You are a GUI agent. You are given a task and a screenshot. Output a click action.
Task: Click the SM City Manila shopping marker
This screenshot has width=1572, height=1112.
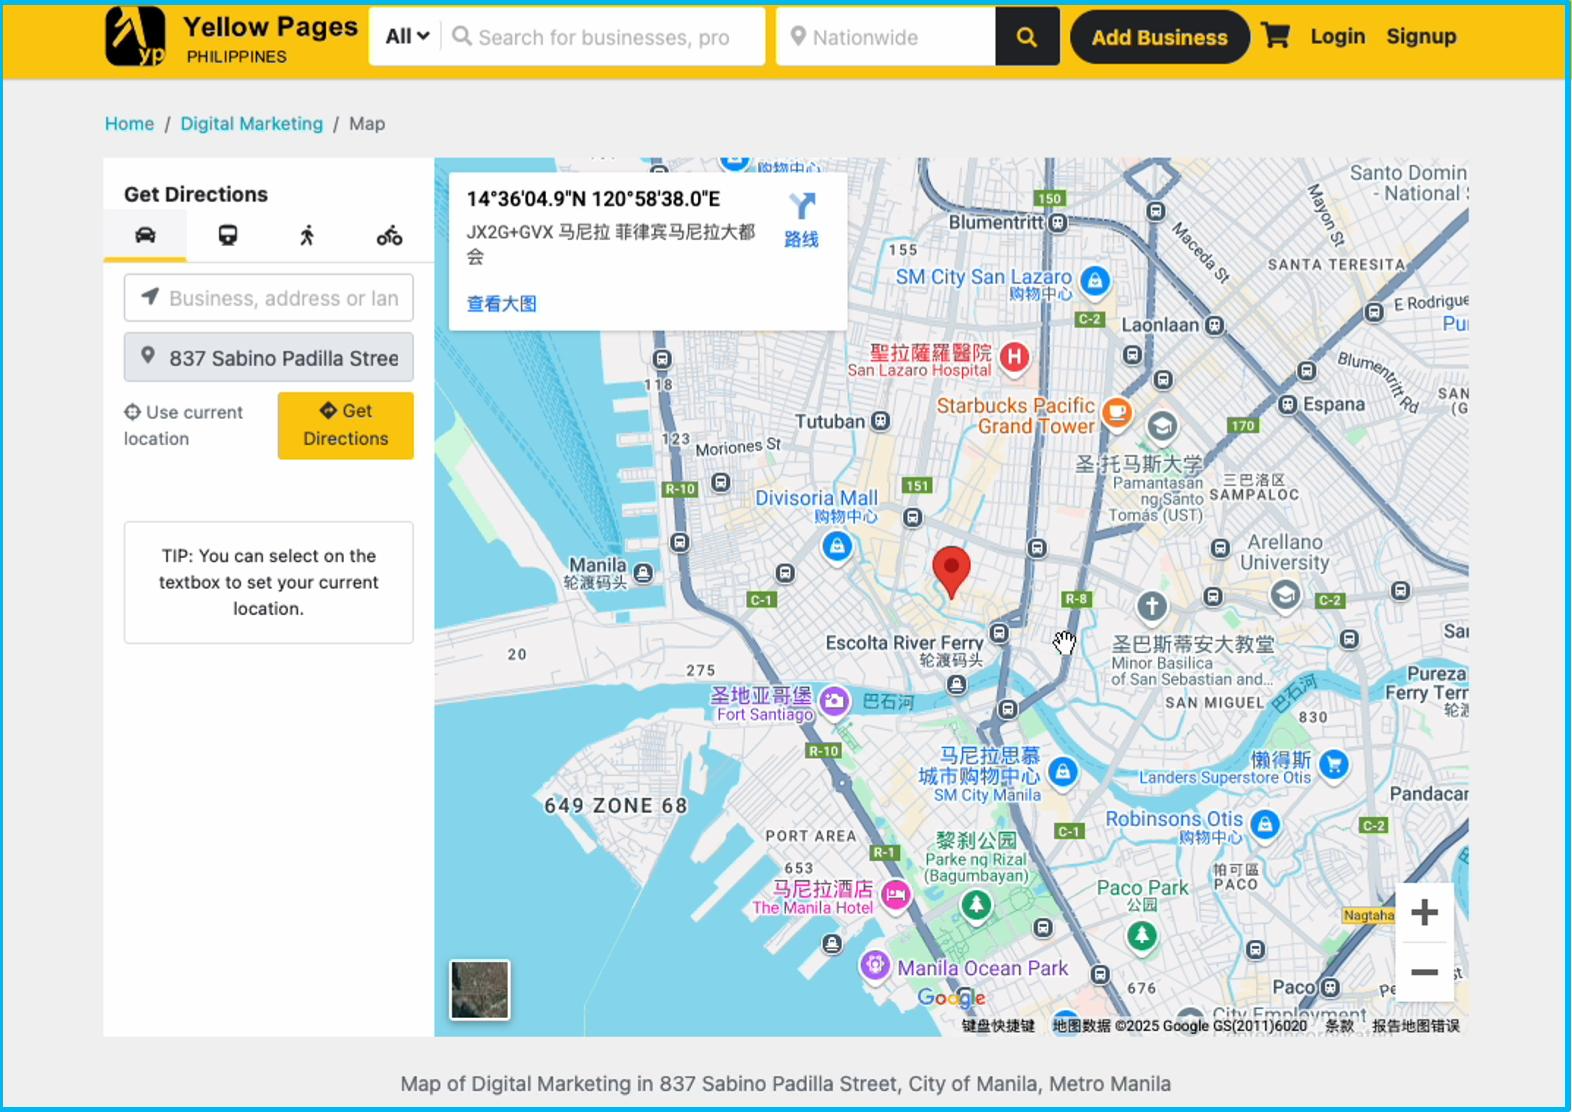coord(1063,771)
